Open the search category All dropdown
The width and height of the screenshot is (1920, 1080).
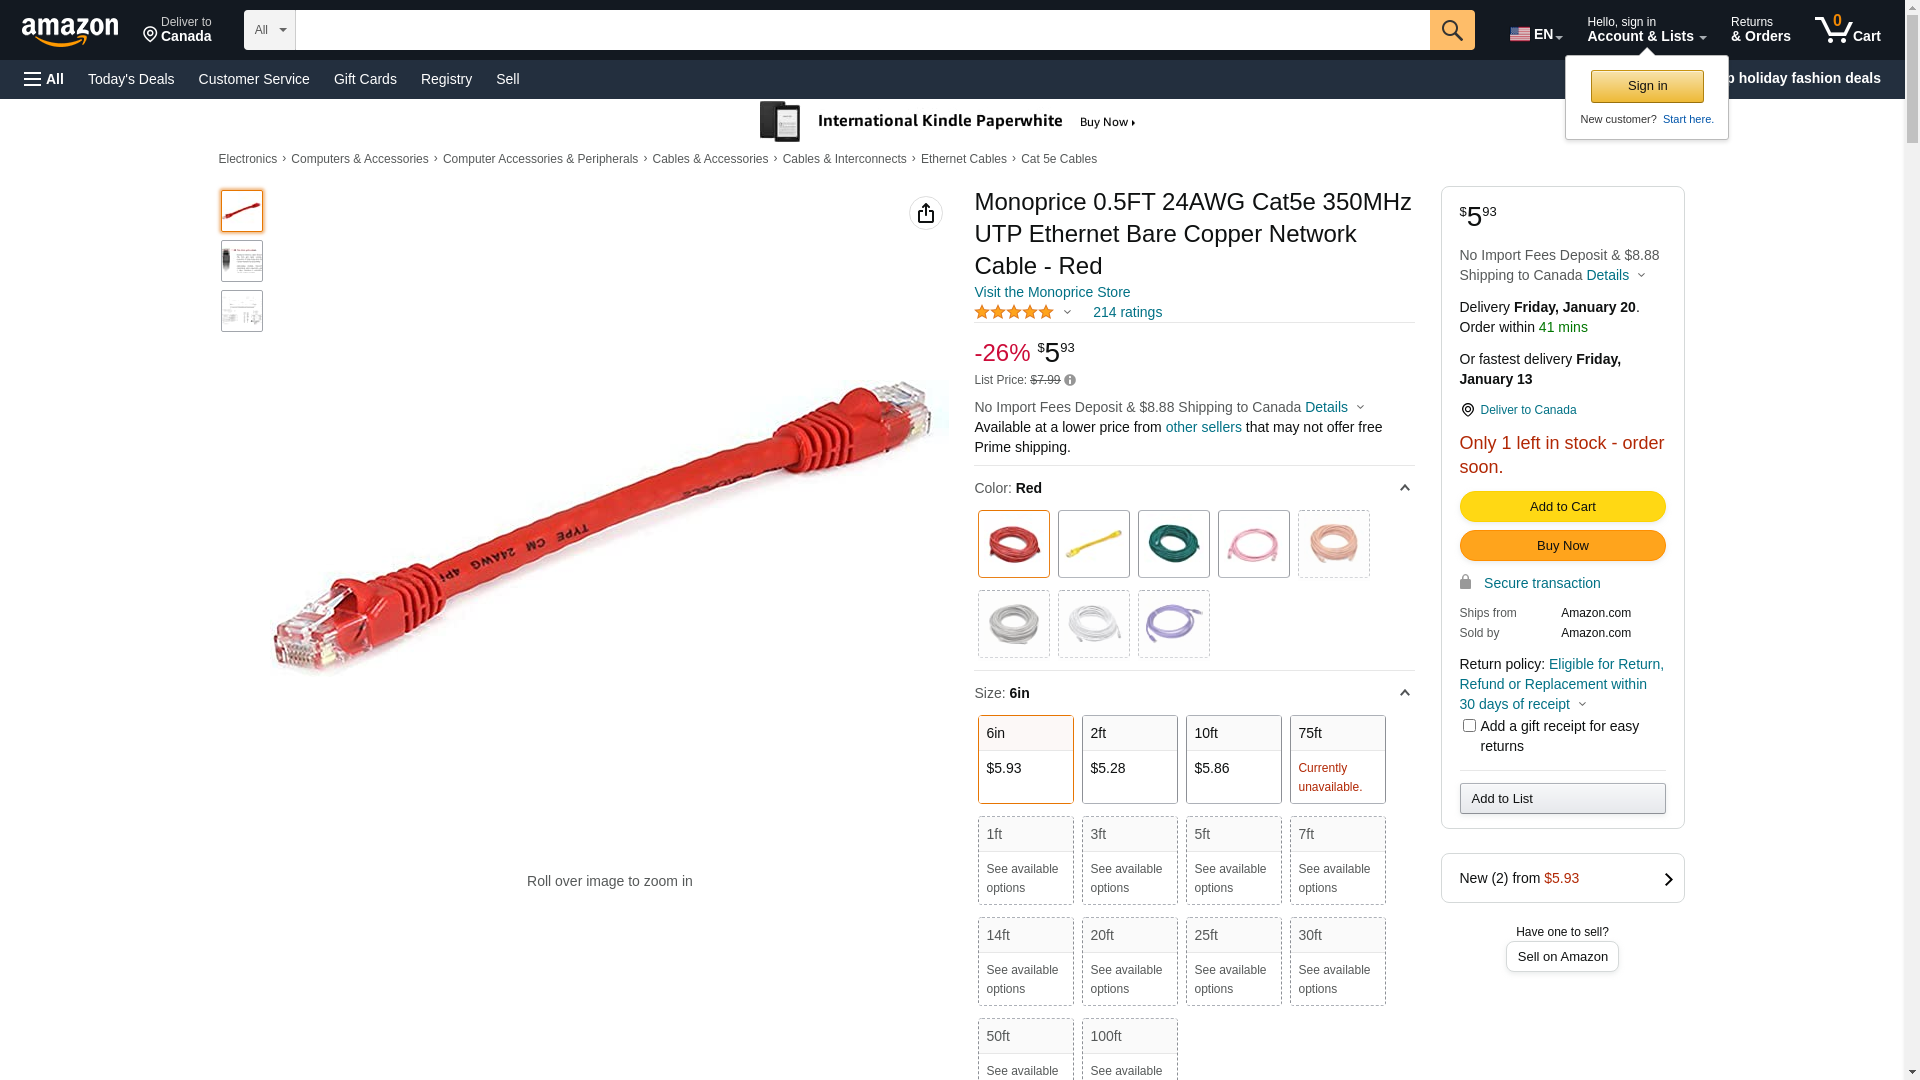269,30
